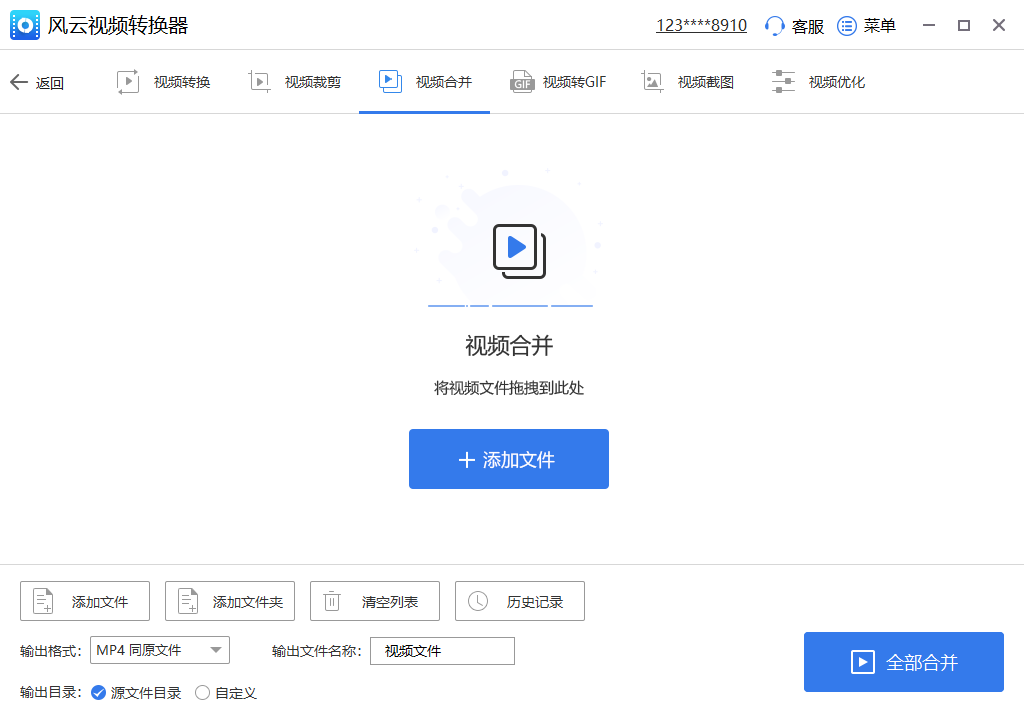Select the 视频合并 tab
Viewport: 1024px width, 720px height.
tap(424, 82)
